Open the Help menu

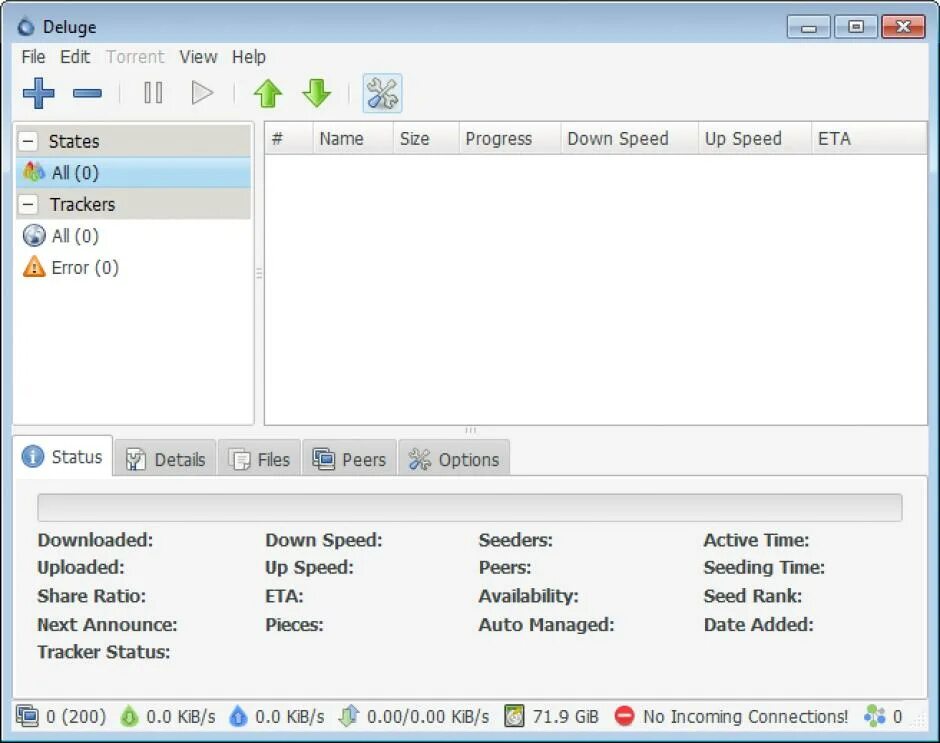pyautogui.click(x=249, y=57)
